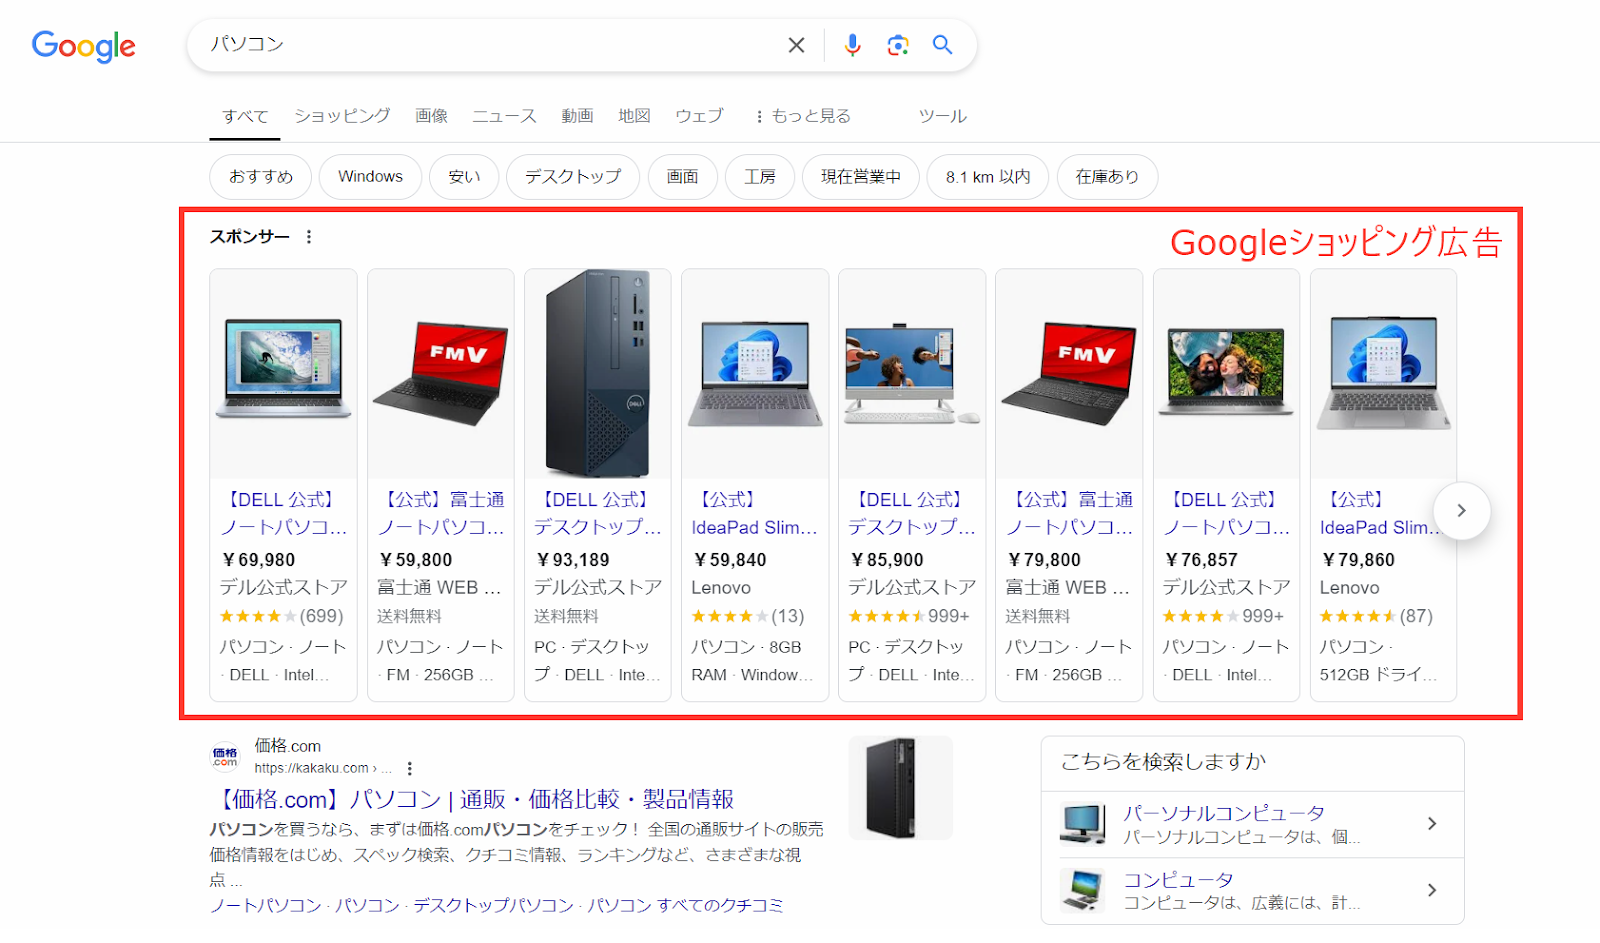Screen dimensions: 1600x943
Task: Follow the パソコン すべてのクチコミ sitelink
Action: 685,905
